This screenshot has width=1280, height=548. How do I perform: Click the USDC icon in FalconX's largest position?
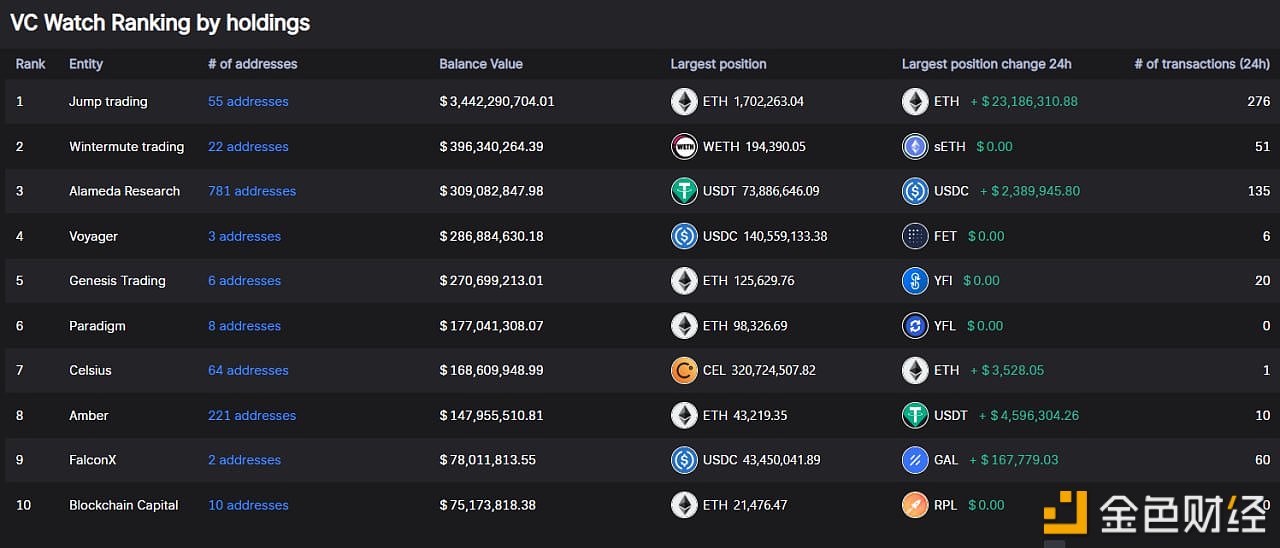point(684,460)
